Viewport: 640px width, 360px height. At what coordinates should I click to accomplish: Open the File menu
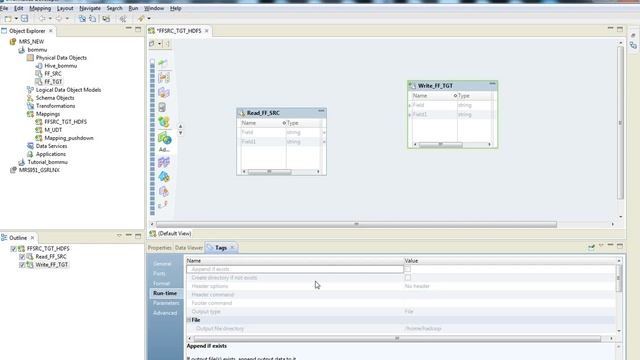(4, 8)
